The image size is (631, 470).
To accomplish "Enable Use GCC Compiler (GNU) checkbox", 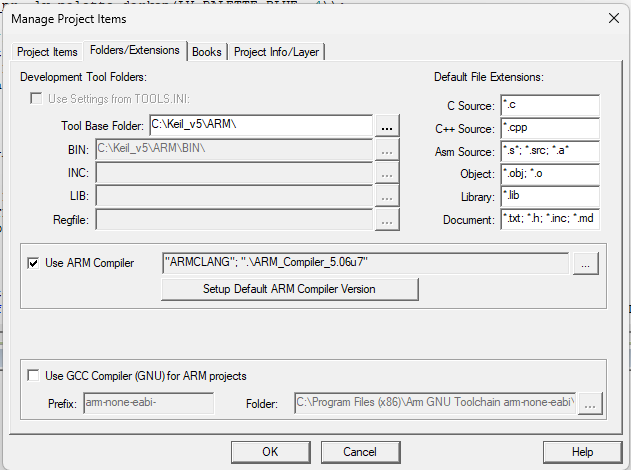I will coord(33,376).
